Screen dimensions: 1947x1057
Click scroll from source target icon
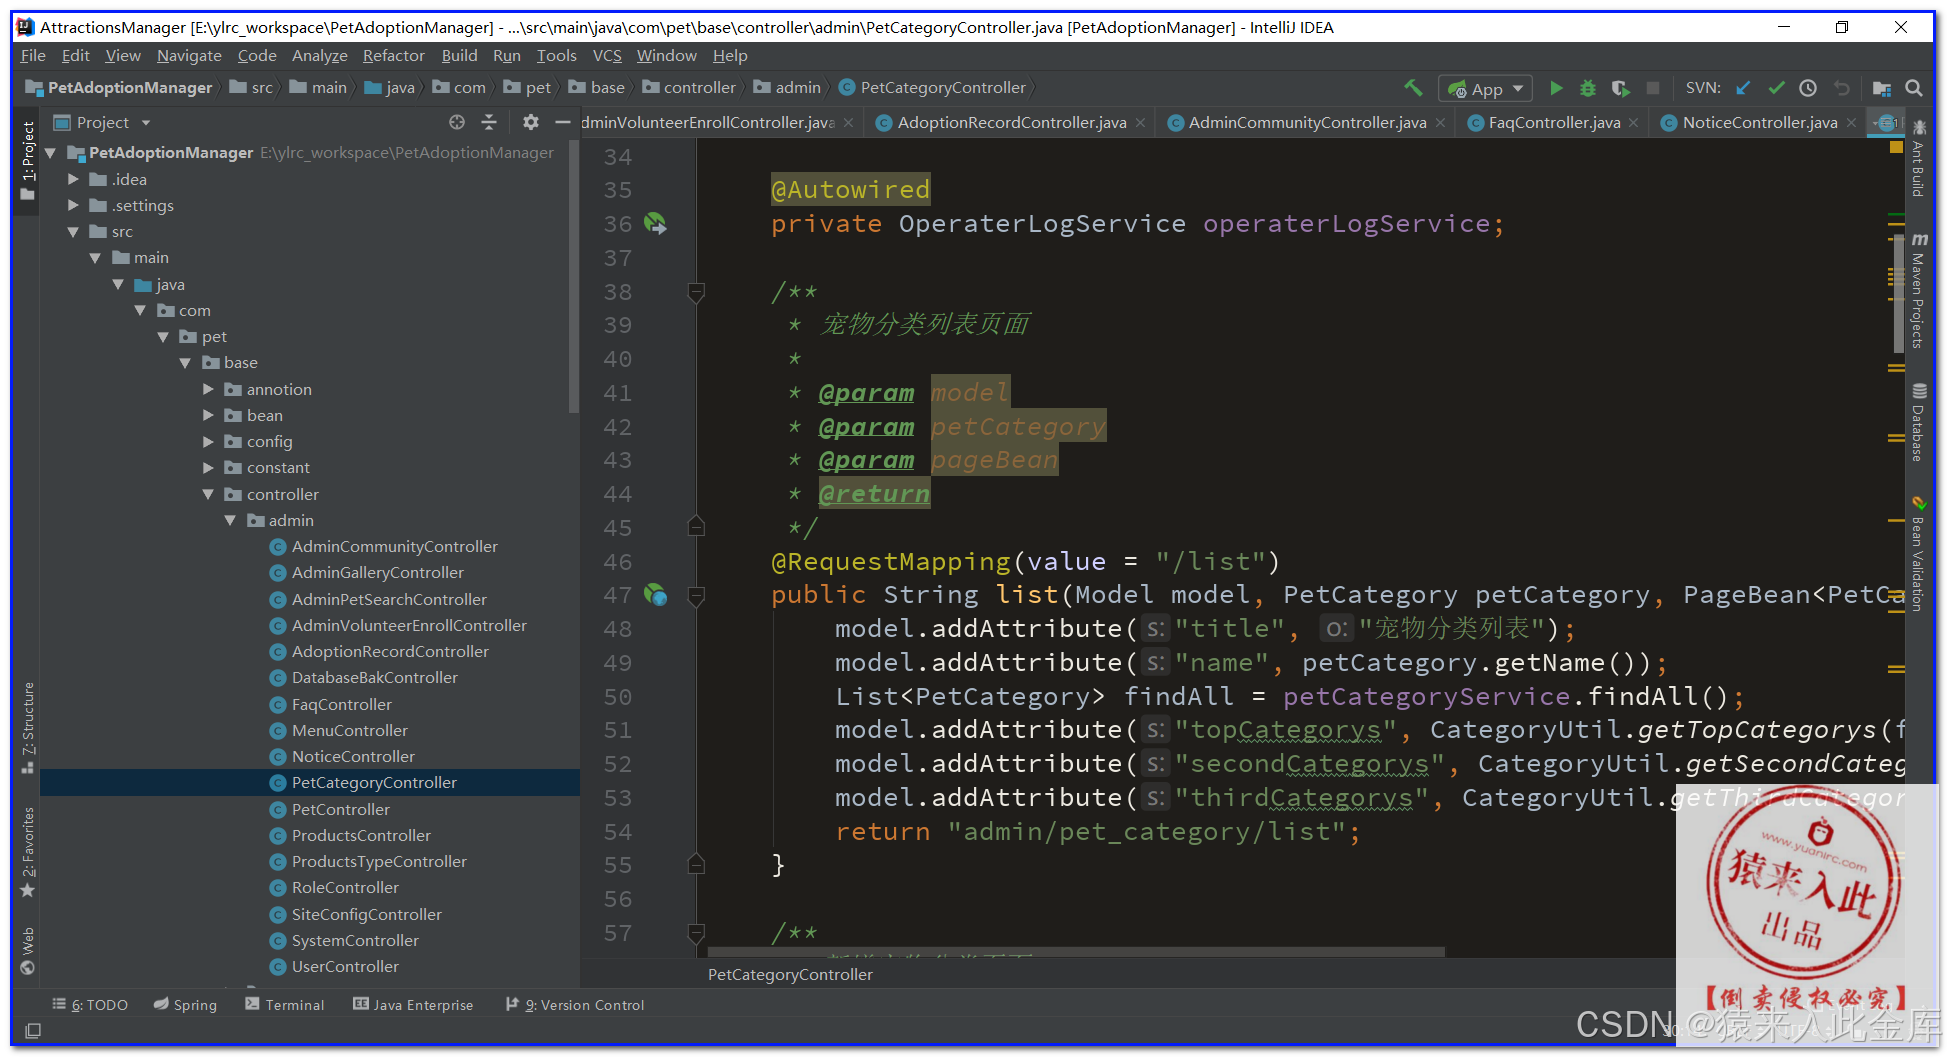[457, 122]
